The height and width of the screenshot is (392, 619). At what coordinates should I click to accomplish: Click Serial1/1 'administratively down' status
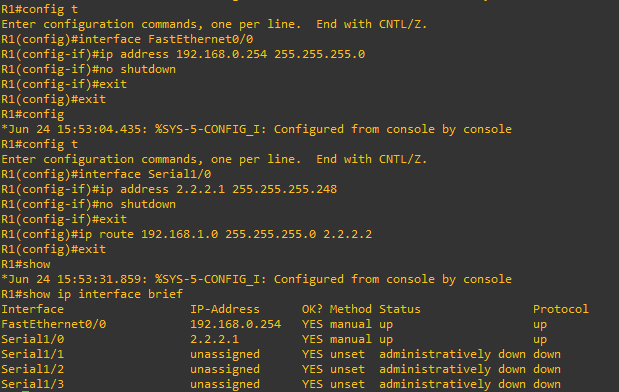pos(452,354)
